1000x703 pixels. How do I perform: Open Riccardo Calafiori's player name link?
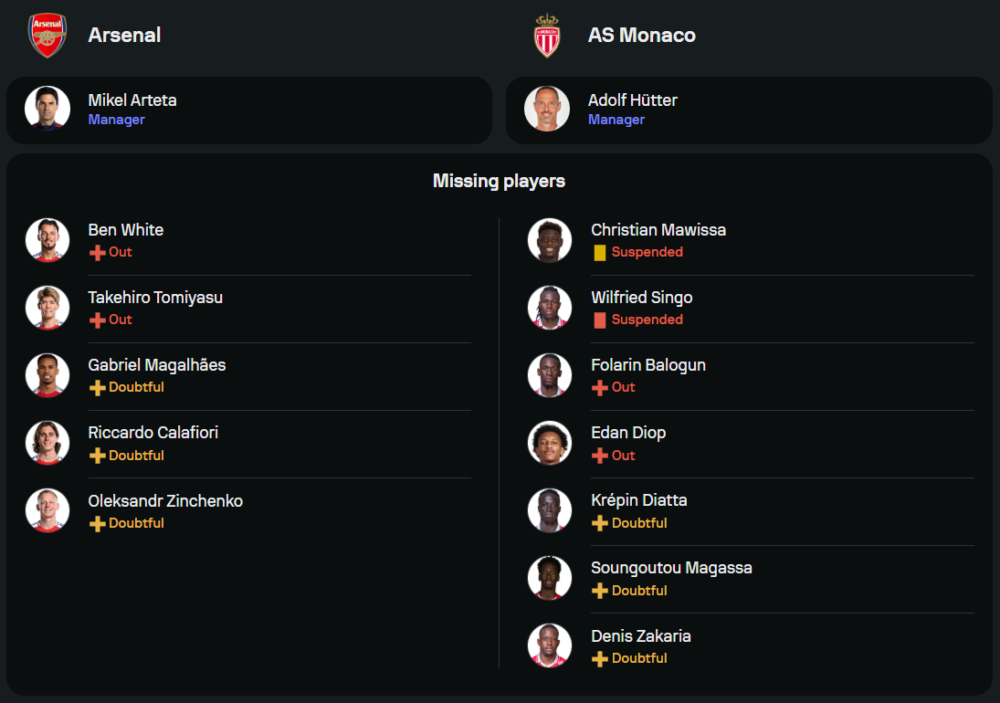(153, 433)
